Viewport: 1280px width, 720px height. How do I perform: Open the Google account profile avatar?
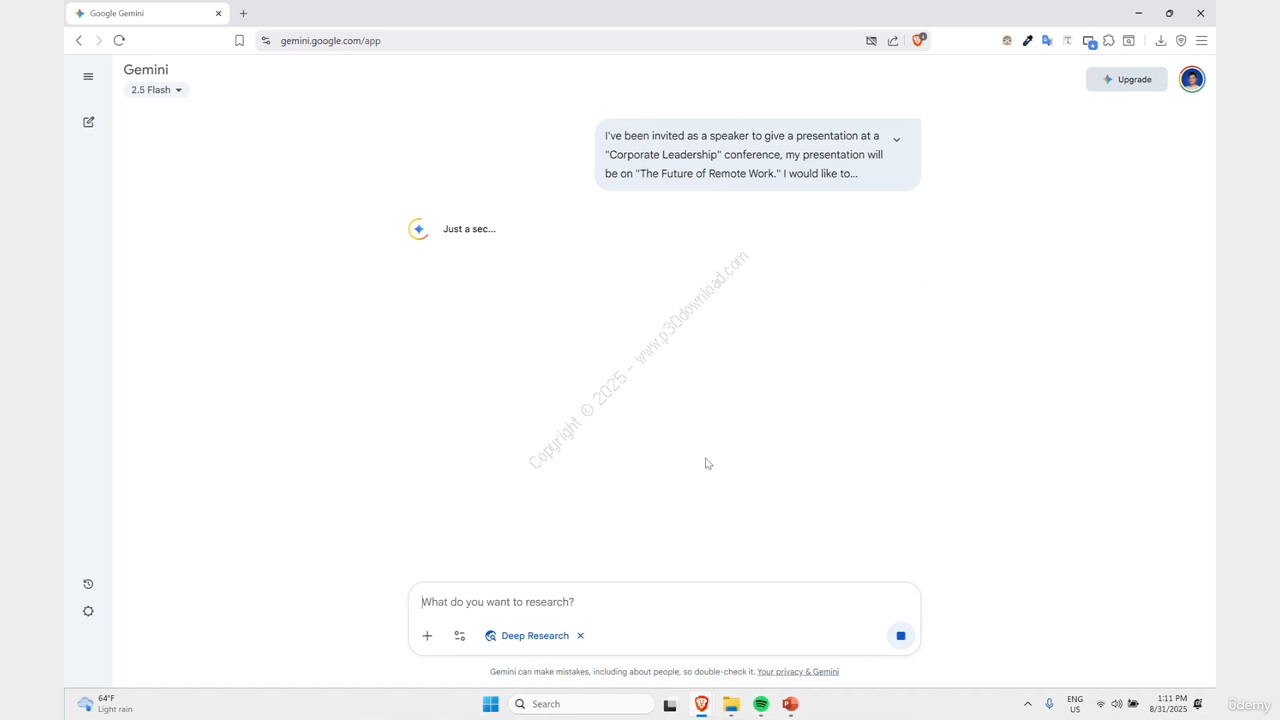1191,79
